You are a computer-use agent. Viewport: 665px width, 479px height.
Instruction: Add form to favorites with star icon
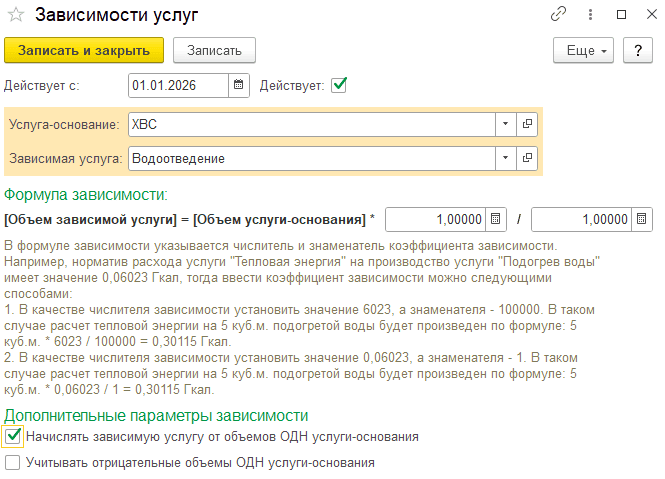pos(16,15)
